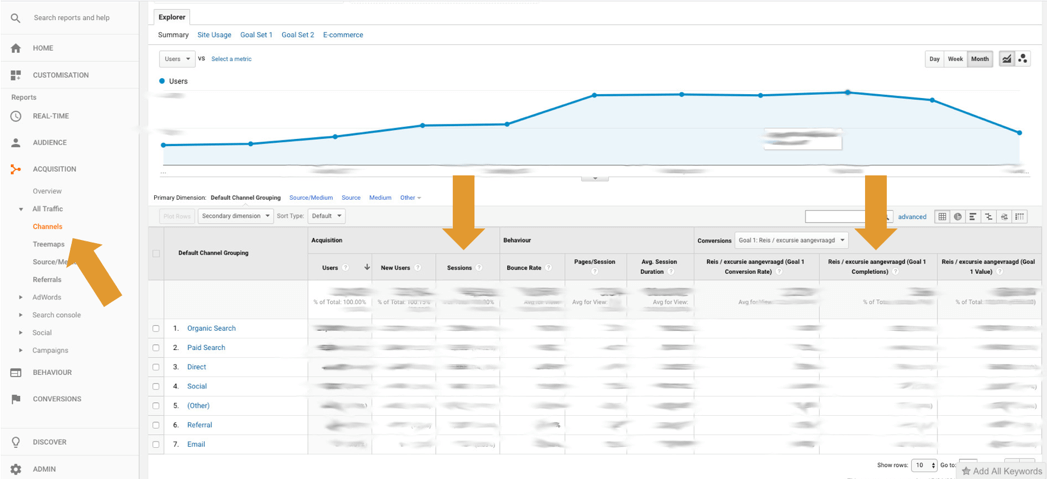The width and height of the screenshot is (1047, 479).
Task: Select the percentage pie view icon
Action: point(957,216)
